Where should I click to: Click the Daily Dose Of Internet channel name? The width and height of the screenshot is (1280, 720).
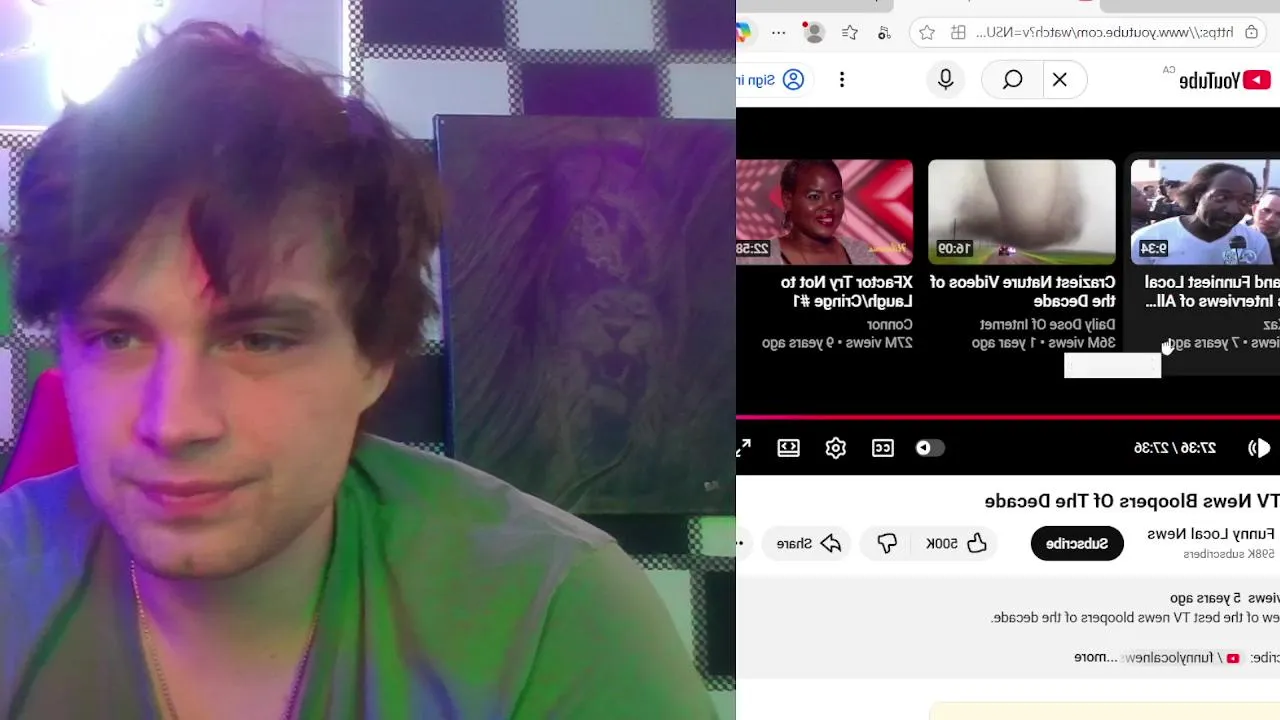point(1047,324)
